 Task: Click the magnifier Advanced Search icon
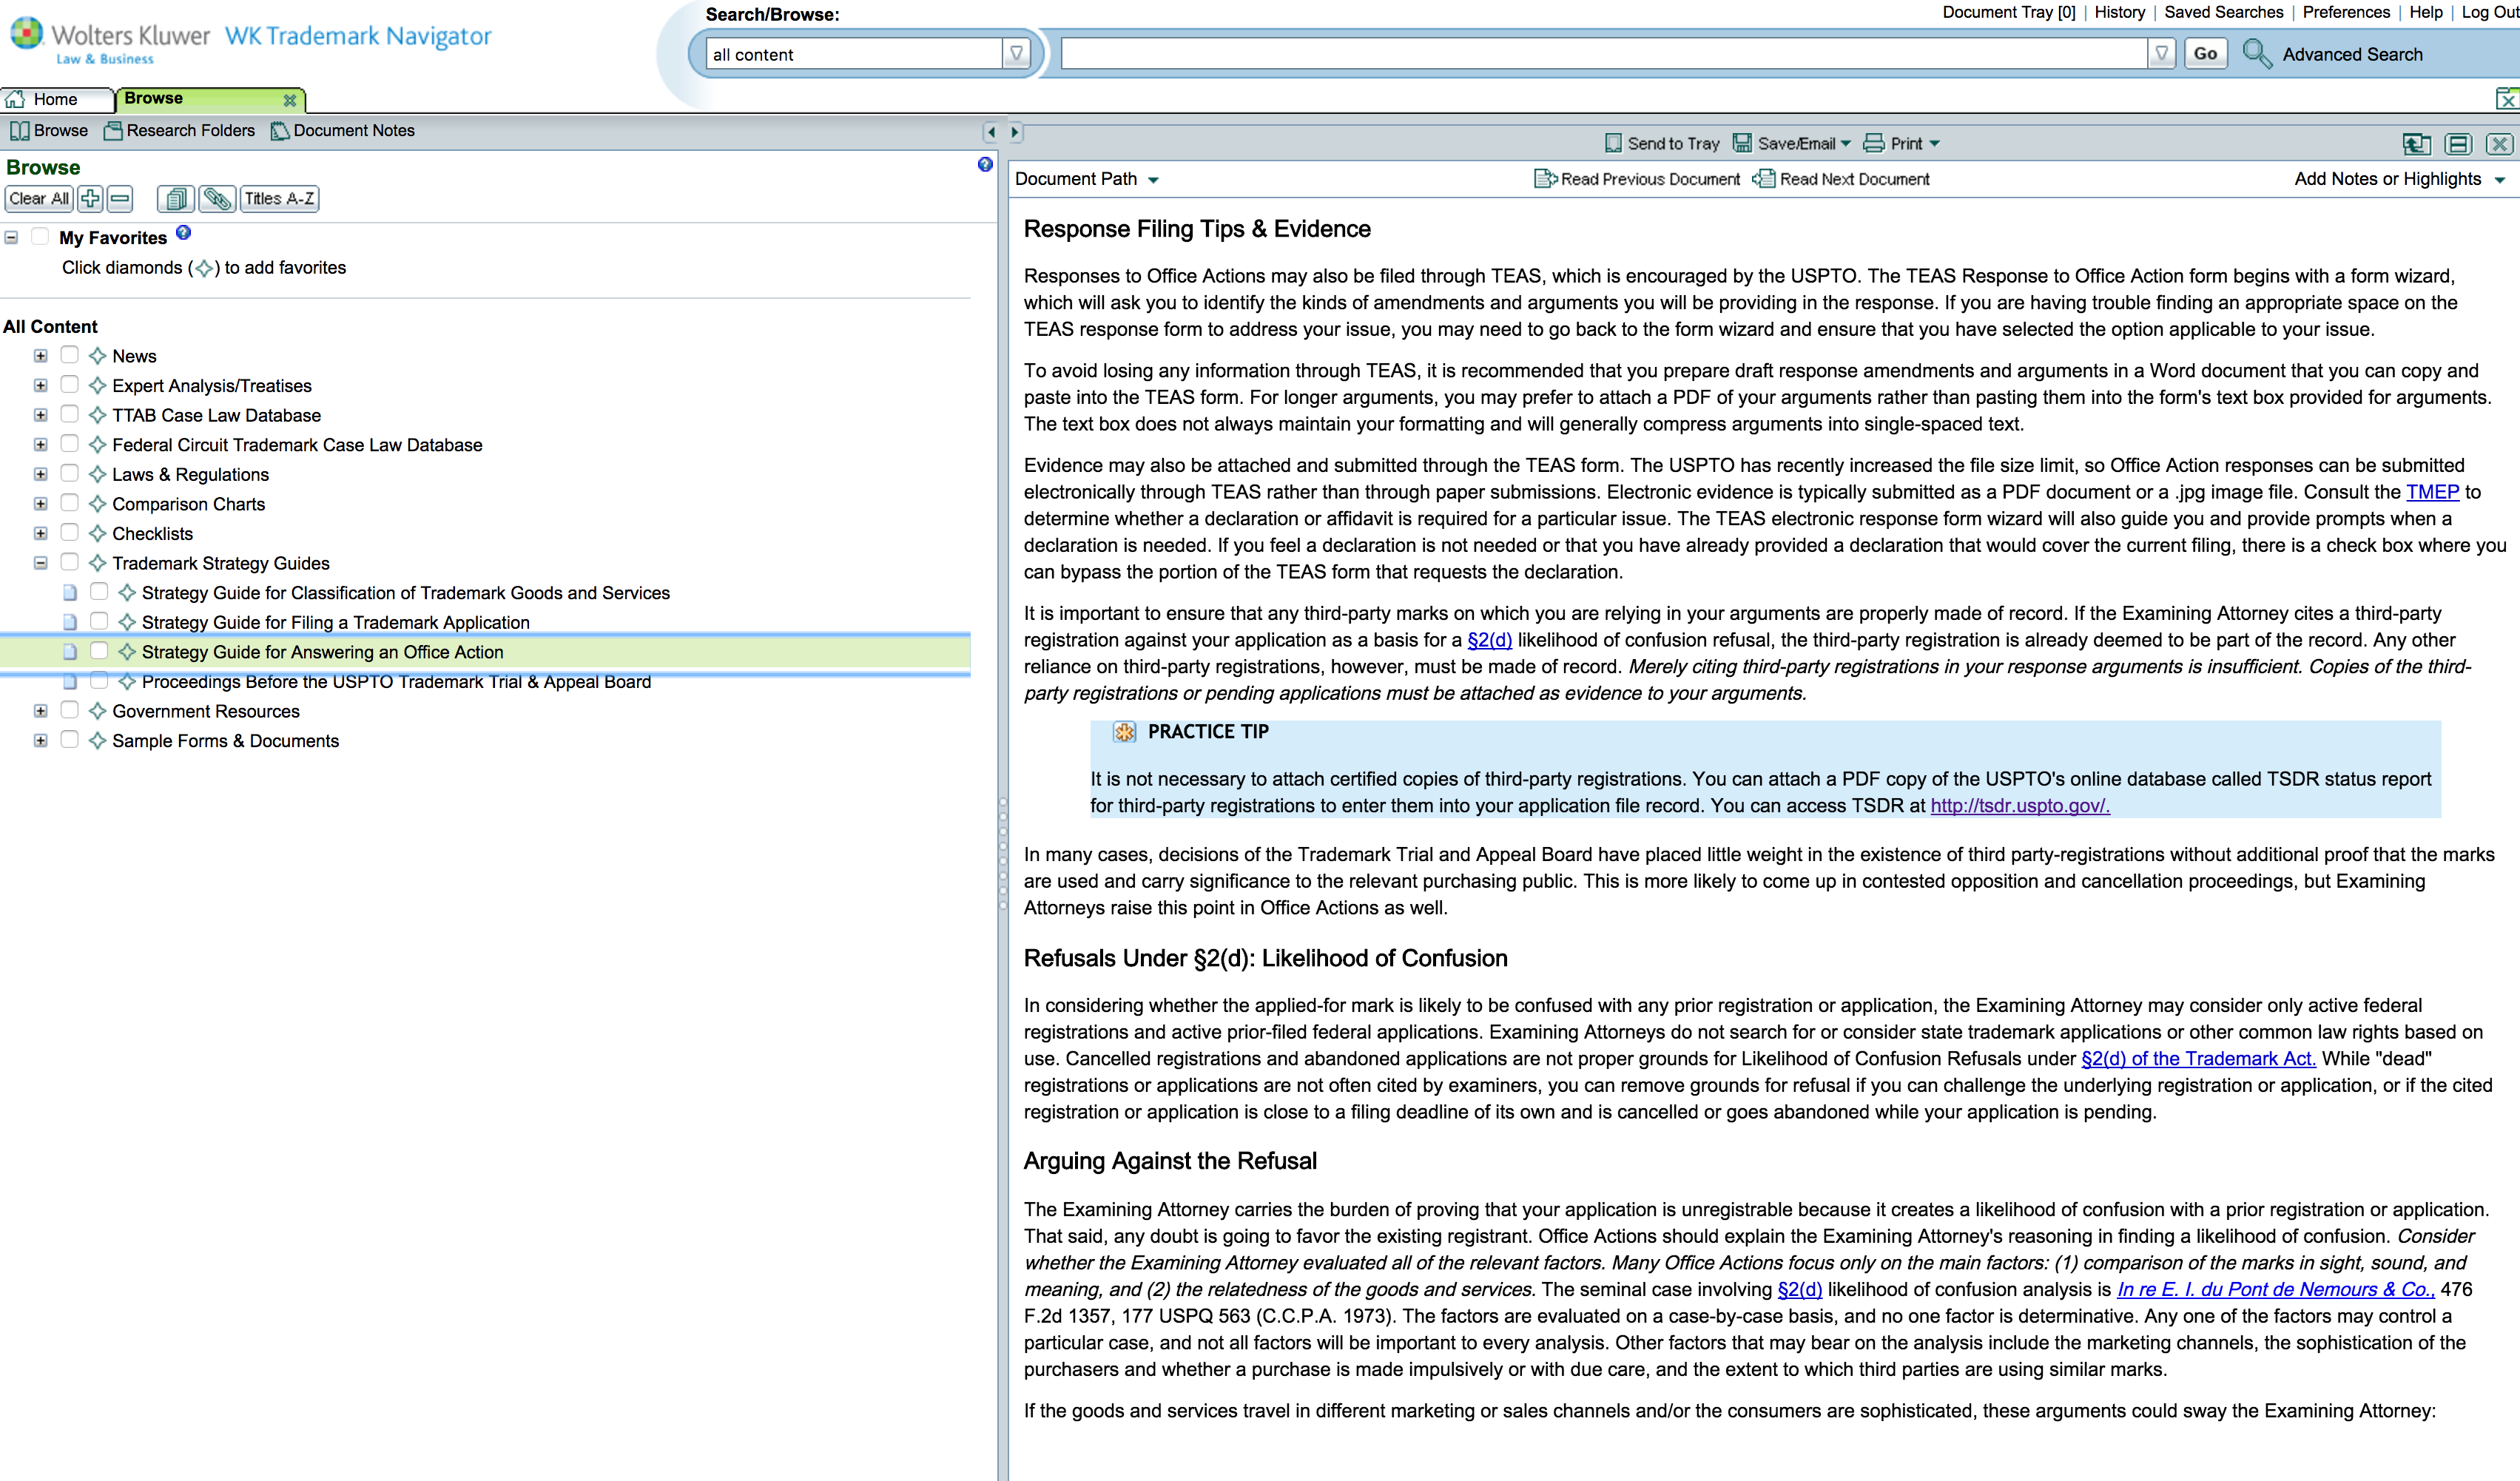[x=2257, y=53]
